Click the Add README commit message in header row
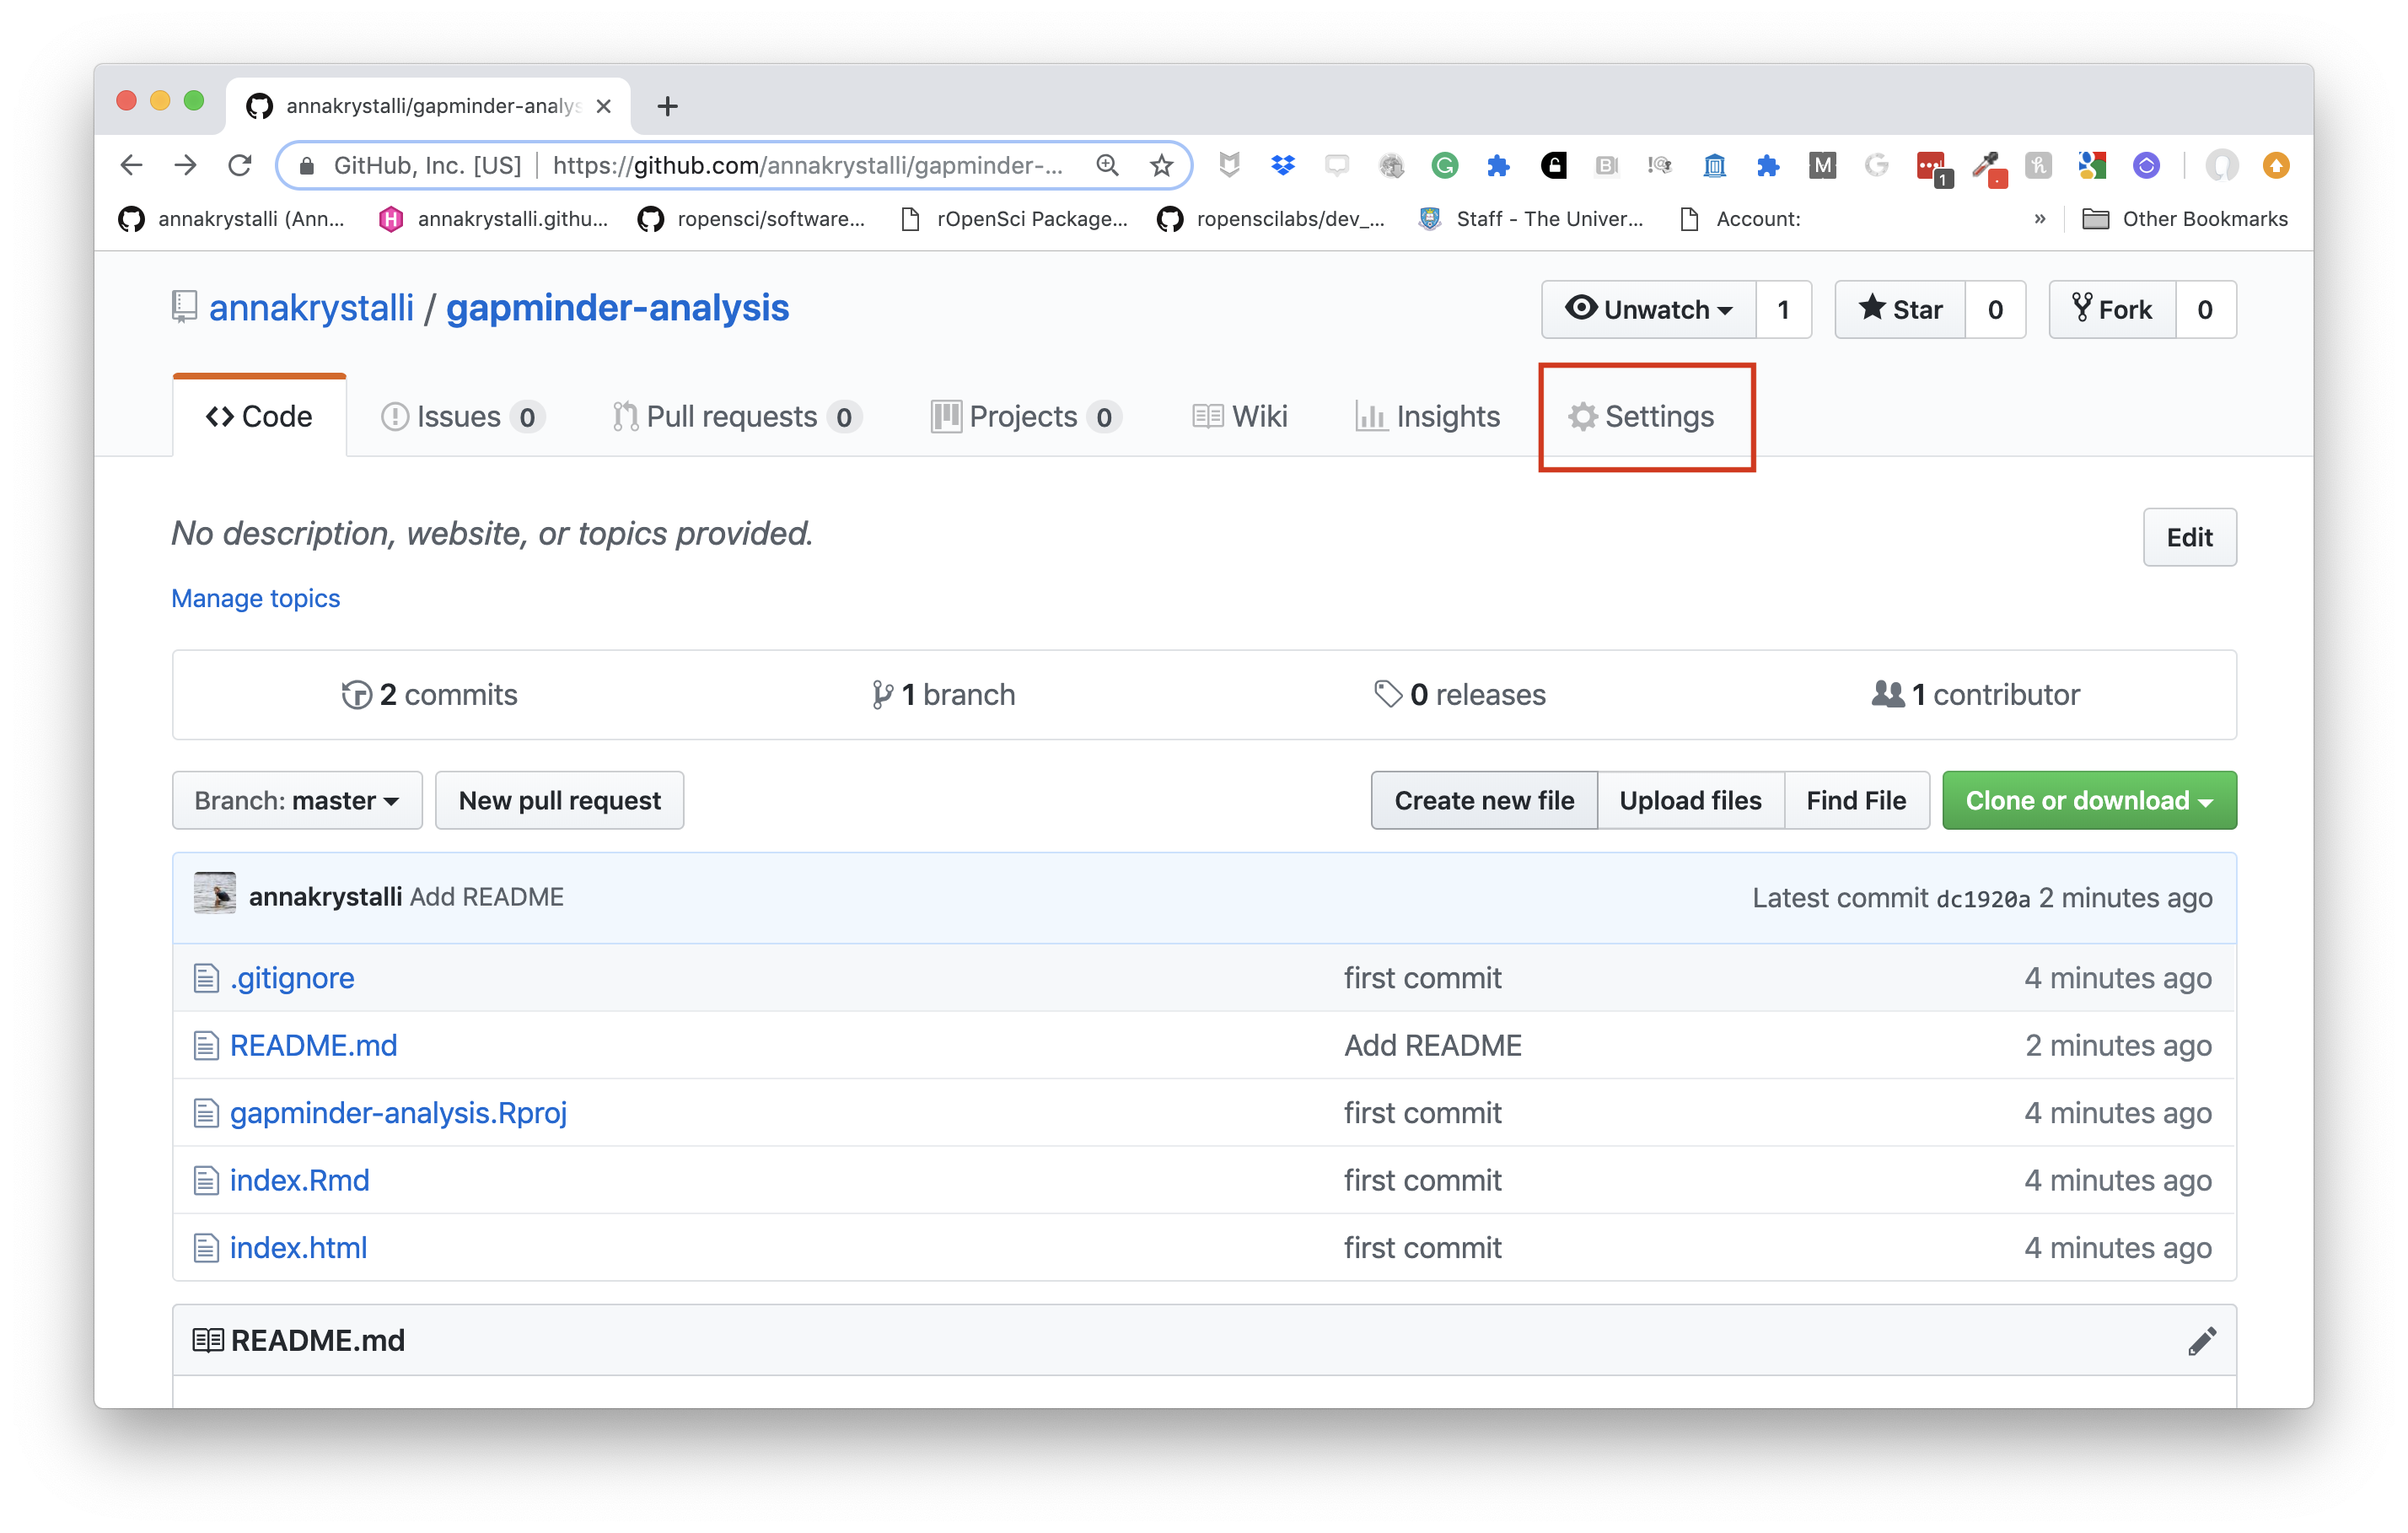2408x1533 pixels. (x=487, y=896)
